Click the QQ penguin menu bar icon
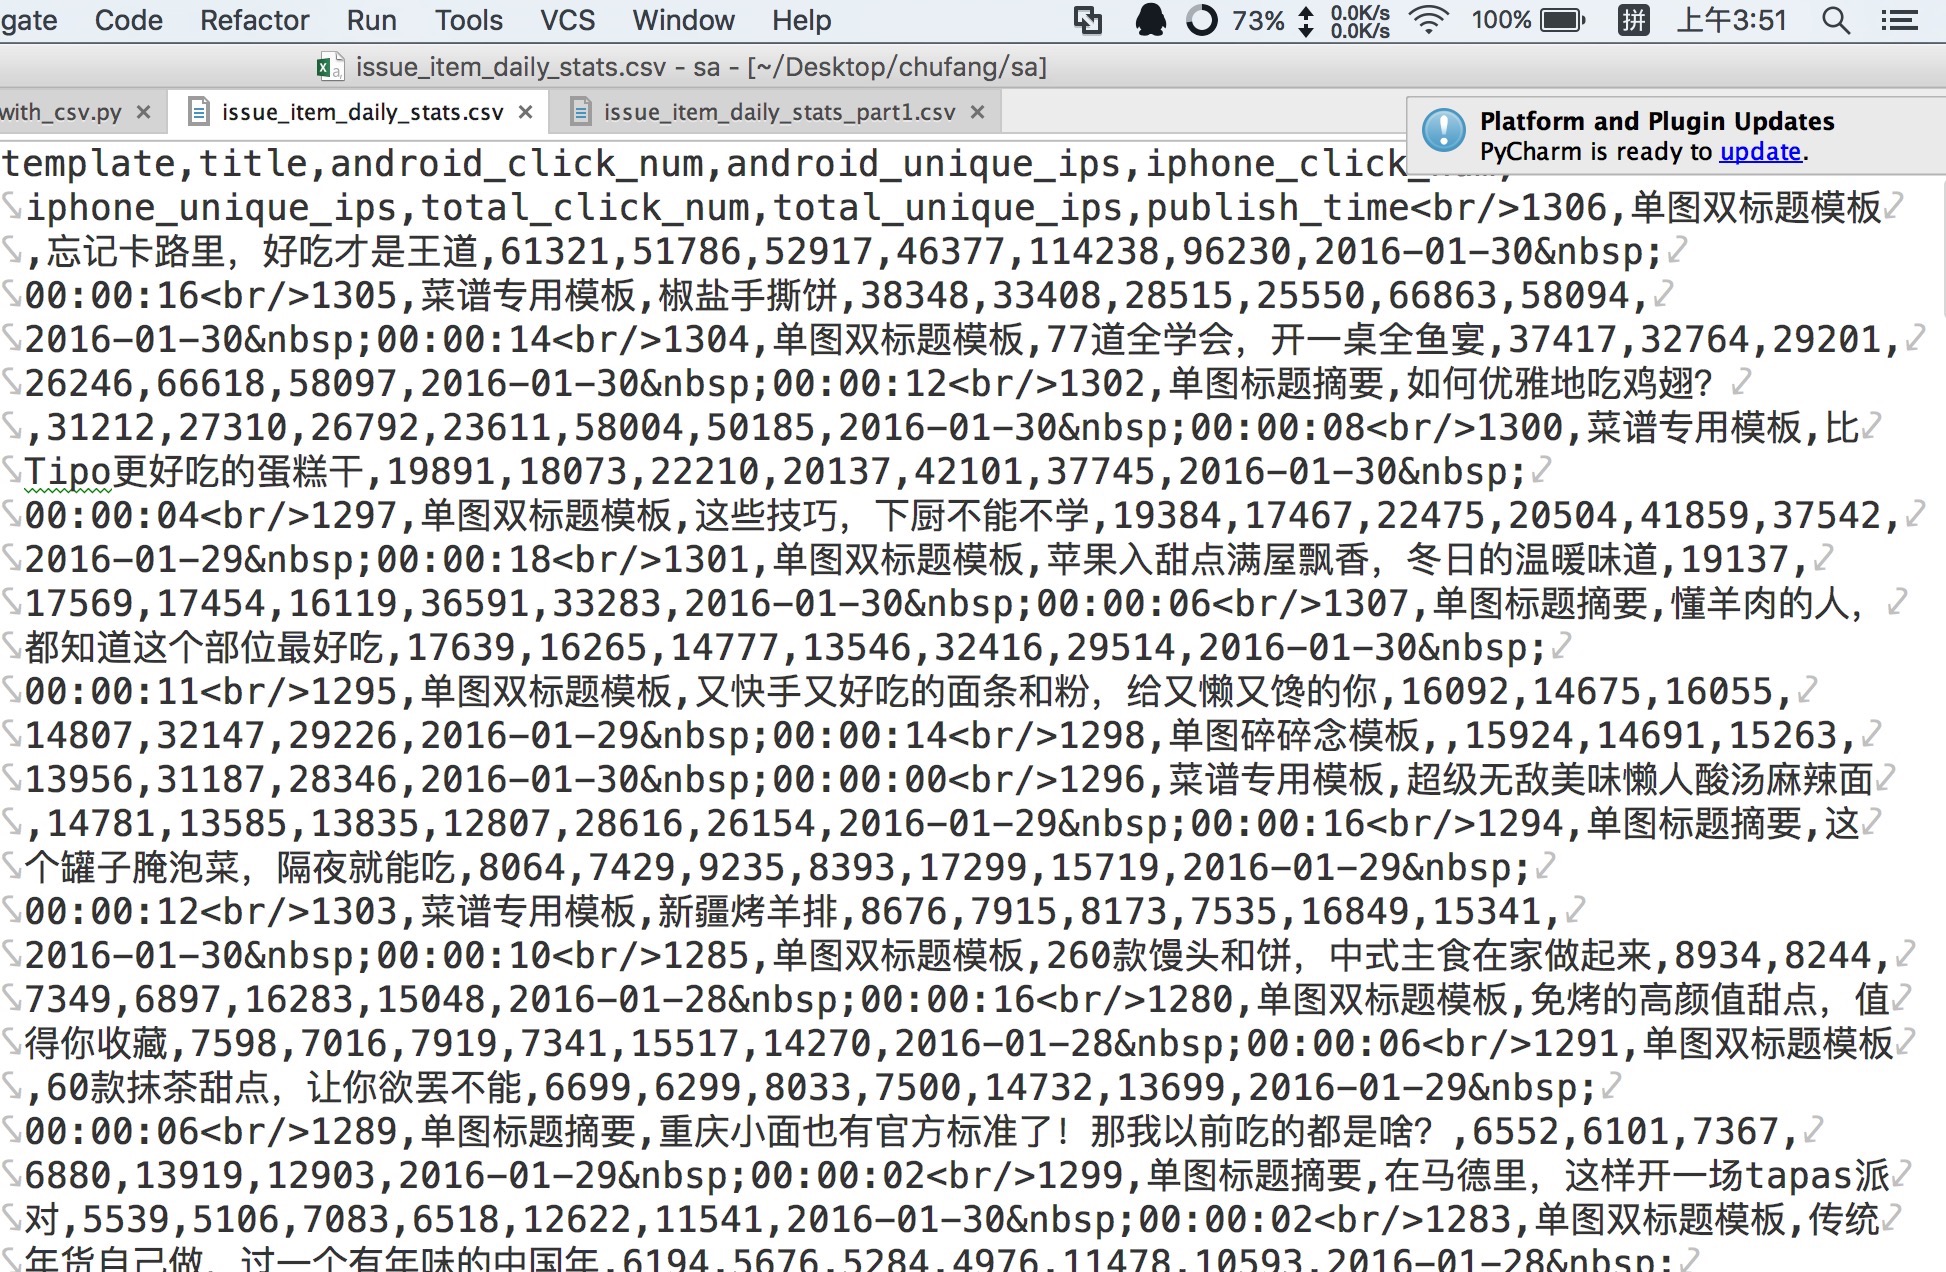Image resolution: width=1946 pixels, height=1272 pixels. (x=1151, y=20)
